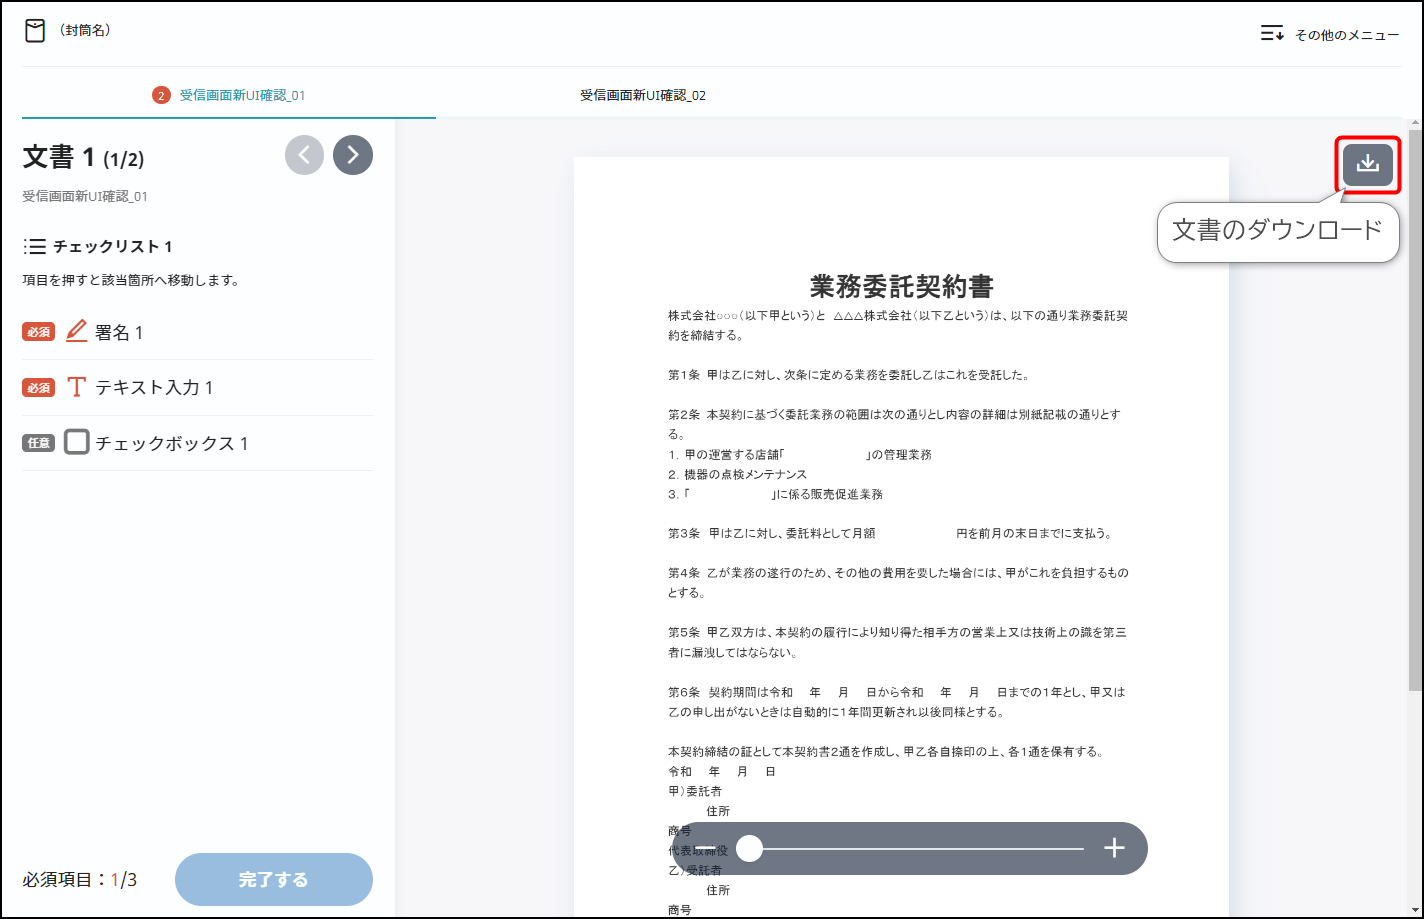Jump to 署名 1 checklist item
The width and height of the screenshot is (1424, 919).
click(119, 333)
